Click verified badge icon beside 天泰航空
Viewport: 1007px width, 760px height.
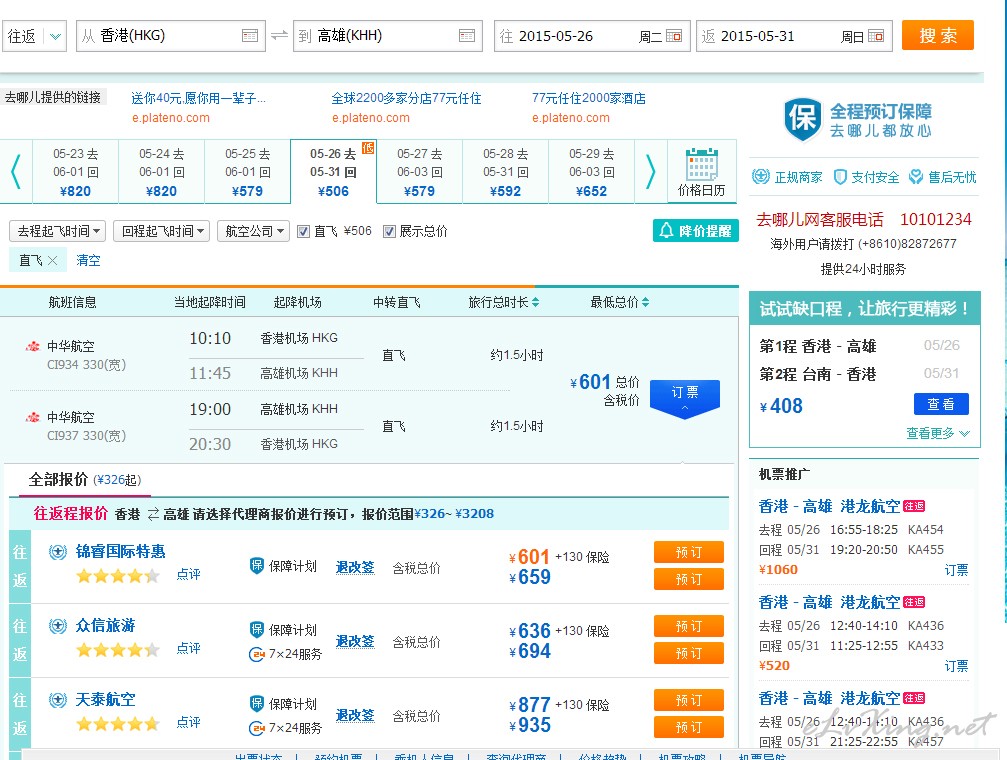click(58, 700)
